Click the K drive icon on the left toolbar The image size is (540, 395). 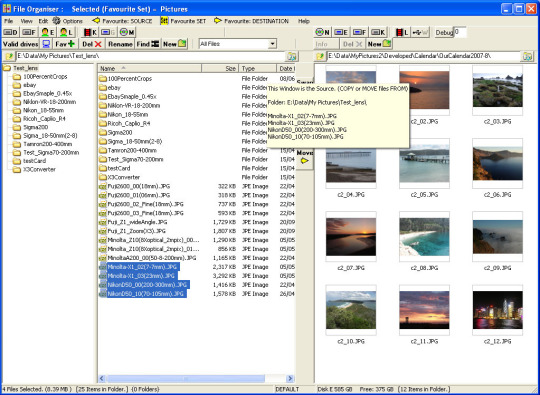90,32
